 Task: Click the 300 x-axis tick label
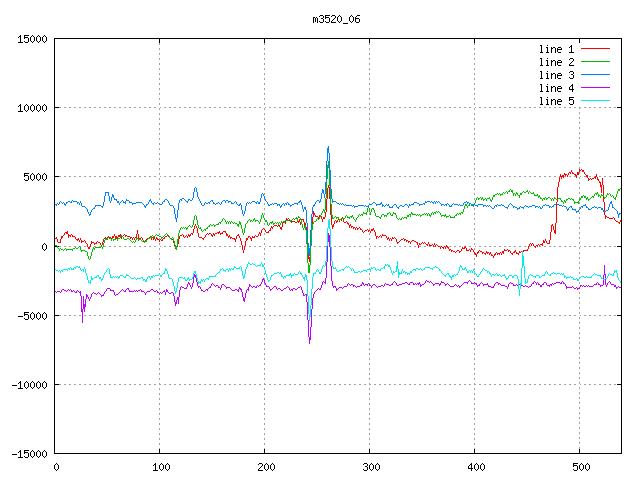click(x=370, y=466)
